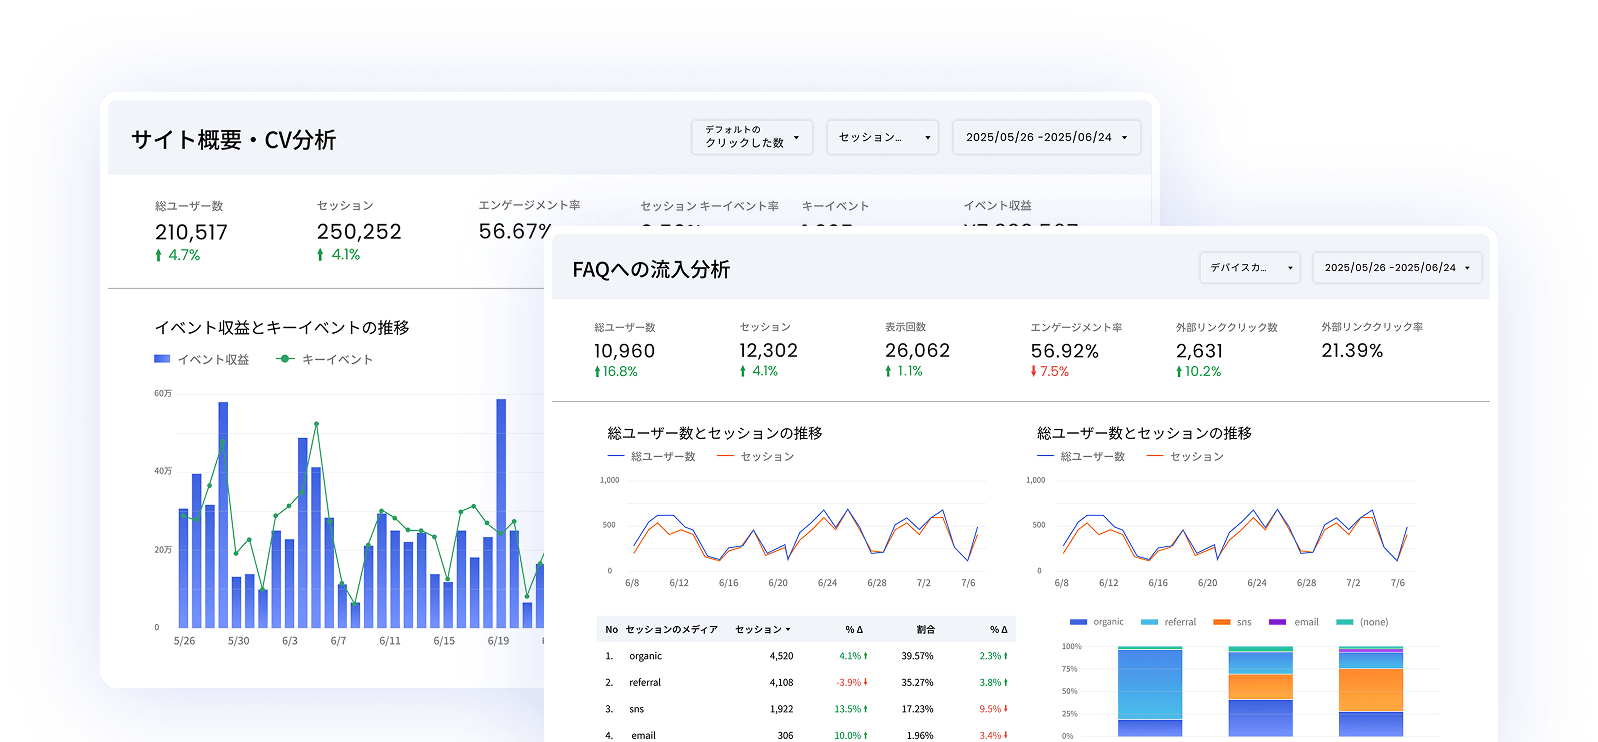Click the 21.39% 外部リンククリック率 value
This screenshot has height=742, width=1598.
click(1352, 351)
